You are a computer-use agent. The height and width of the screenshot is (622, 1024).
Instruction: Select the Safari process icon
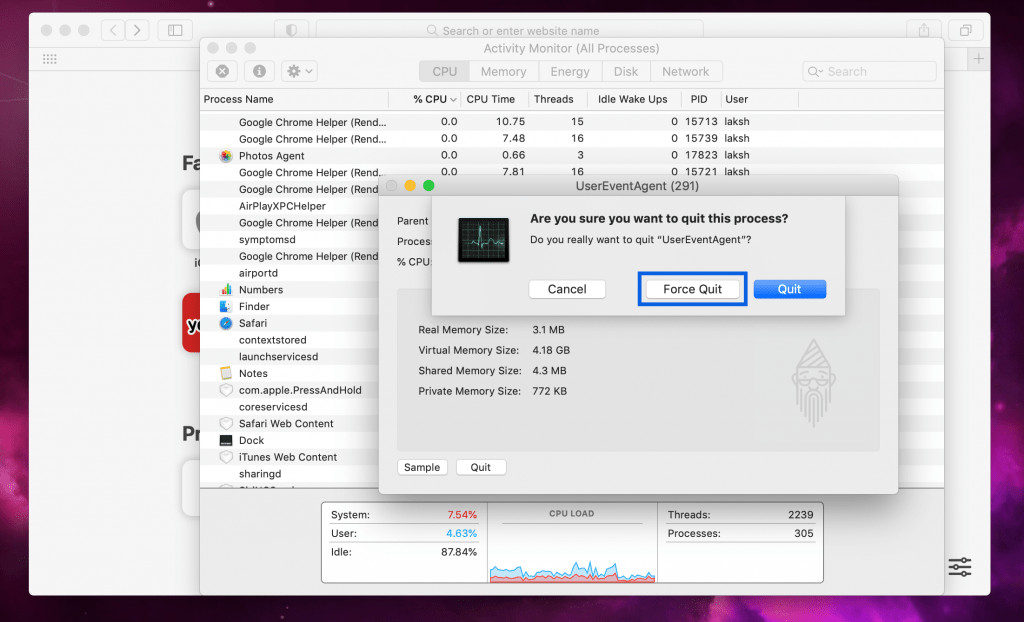click(226, 323)
